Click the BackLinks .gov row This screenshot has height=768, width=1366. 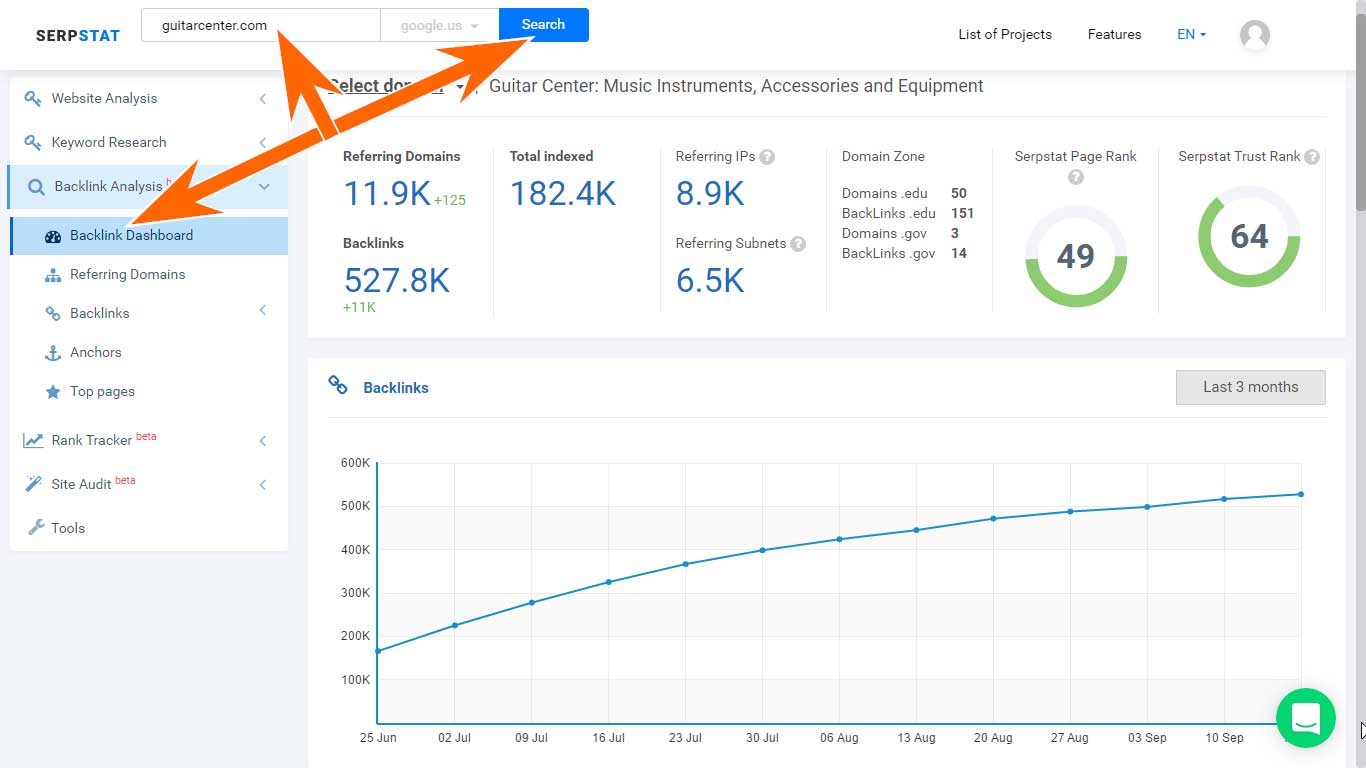tap(905, 253)
